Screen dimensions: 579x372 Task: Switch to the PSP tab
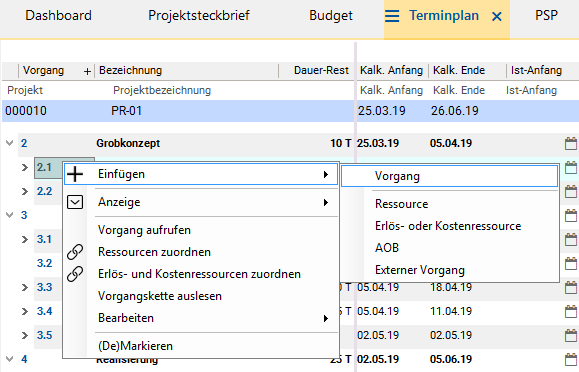[546, 16]
